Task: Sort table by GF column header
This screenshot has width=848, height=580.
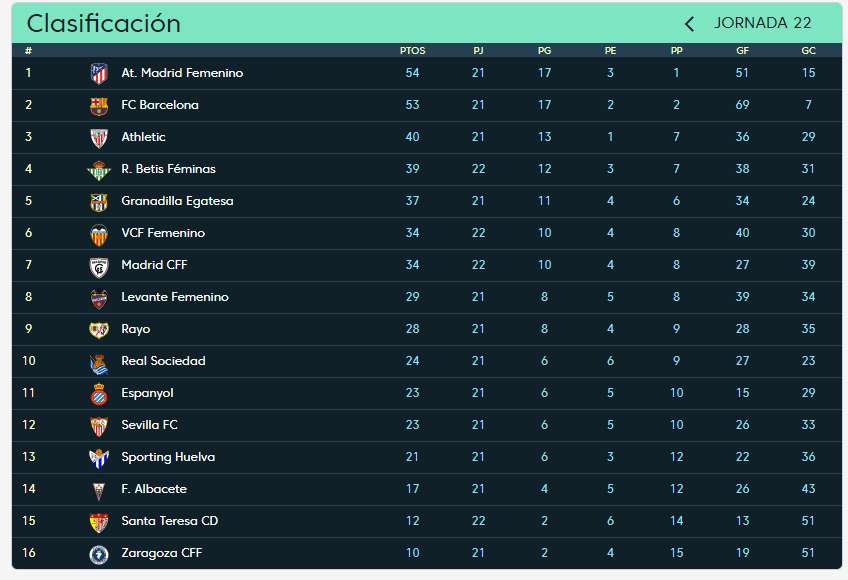Action: [743, 50]
